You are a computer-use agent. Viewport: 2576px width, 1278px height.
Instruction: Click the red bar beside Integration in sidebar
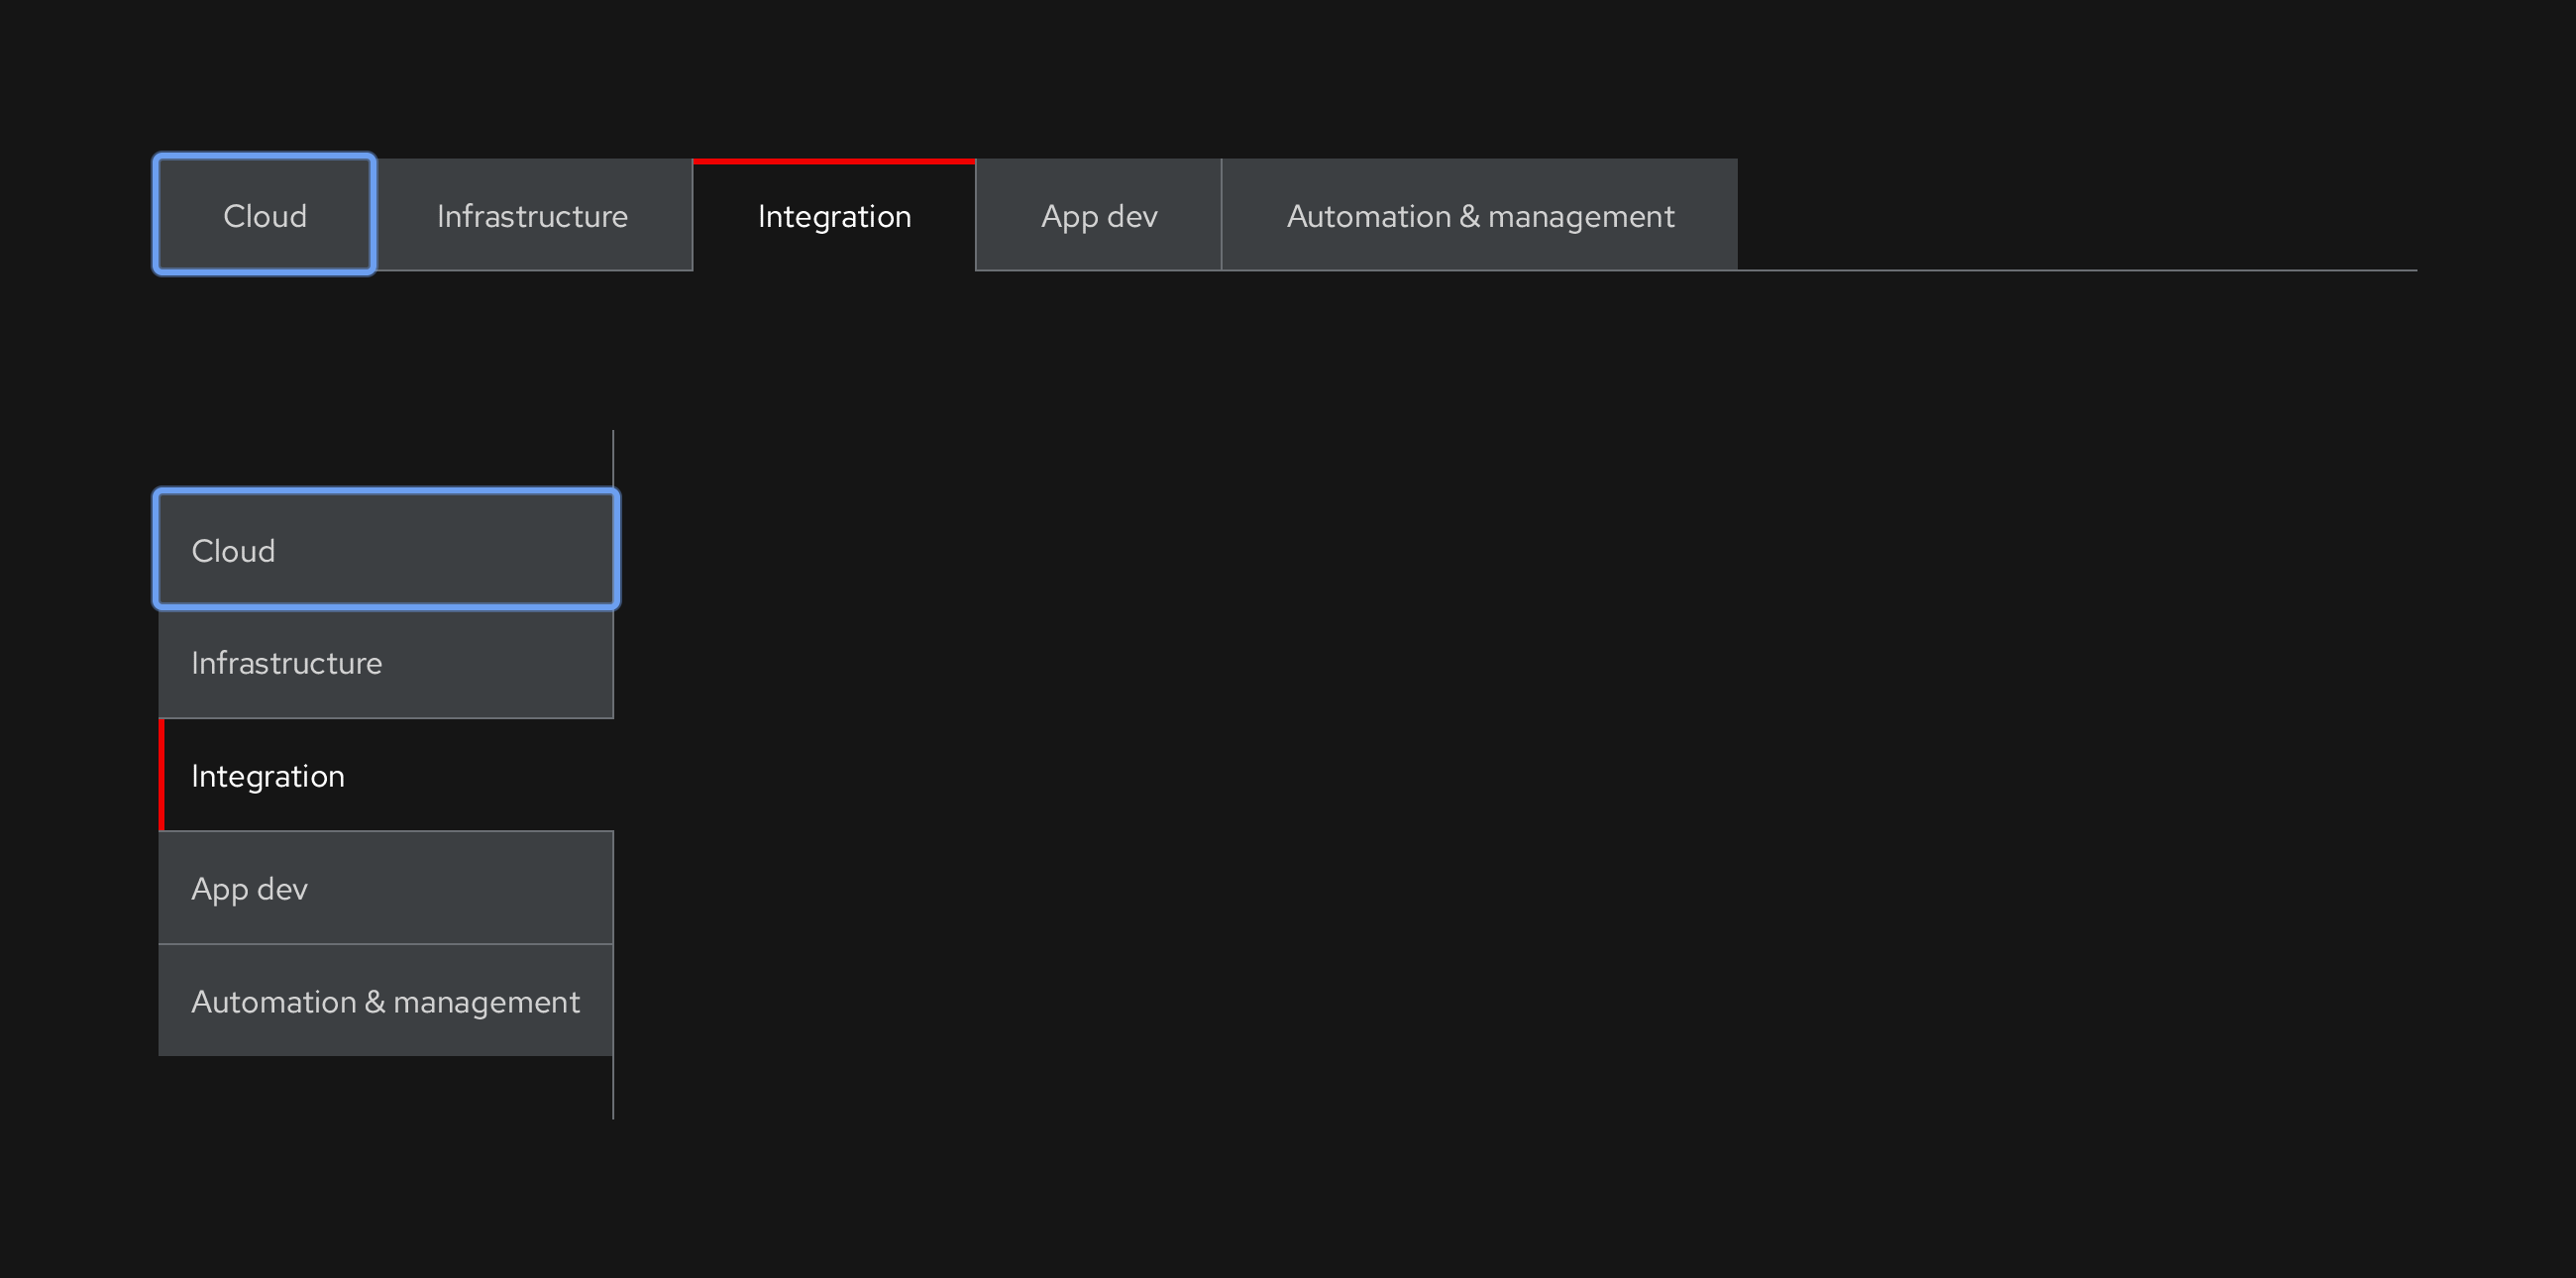[164, 775]
